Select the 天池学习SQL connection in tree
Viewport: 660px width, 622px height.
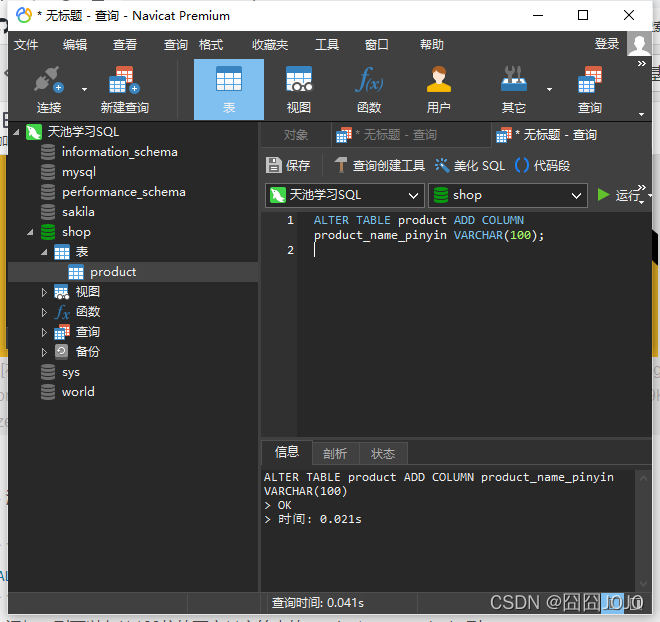[83, 132]
